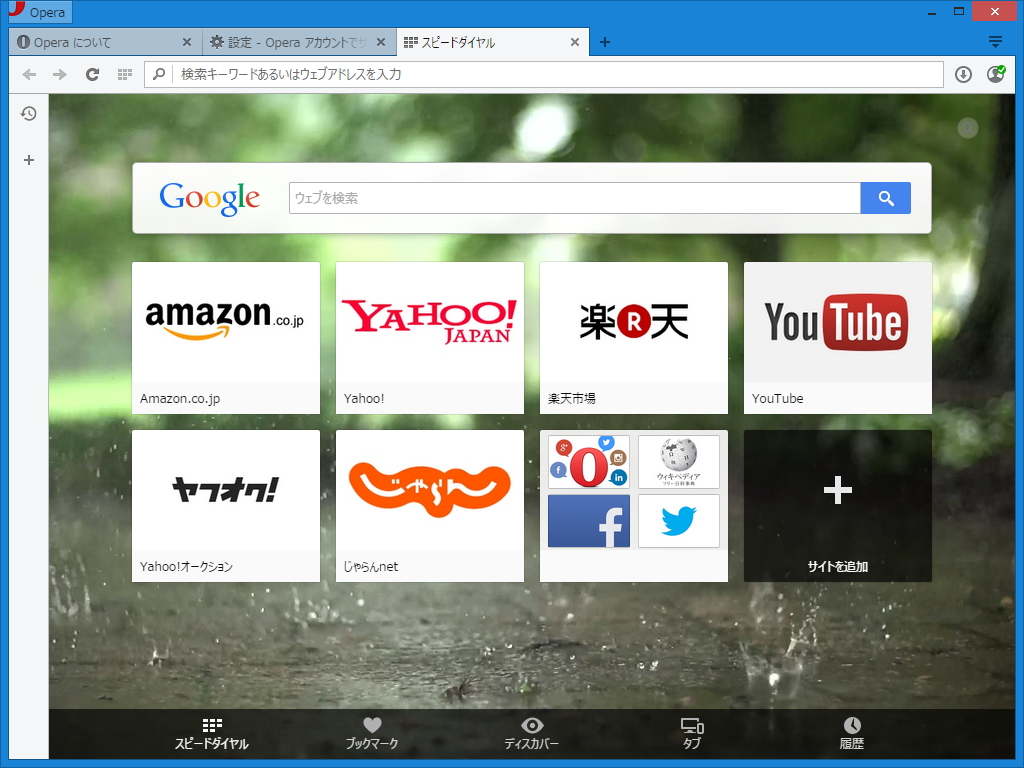The width and height of the screenshot is (1024, 768).
Task: Open the Yahoo! Japan speed dial tile
Action: click(430, 338)
